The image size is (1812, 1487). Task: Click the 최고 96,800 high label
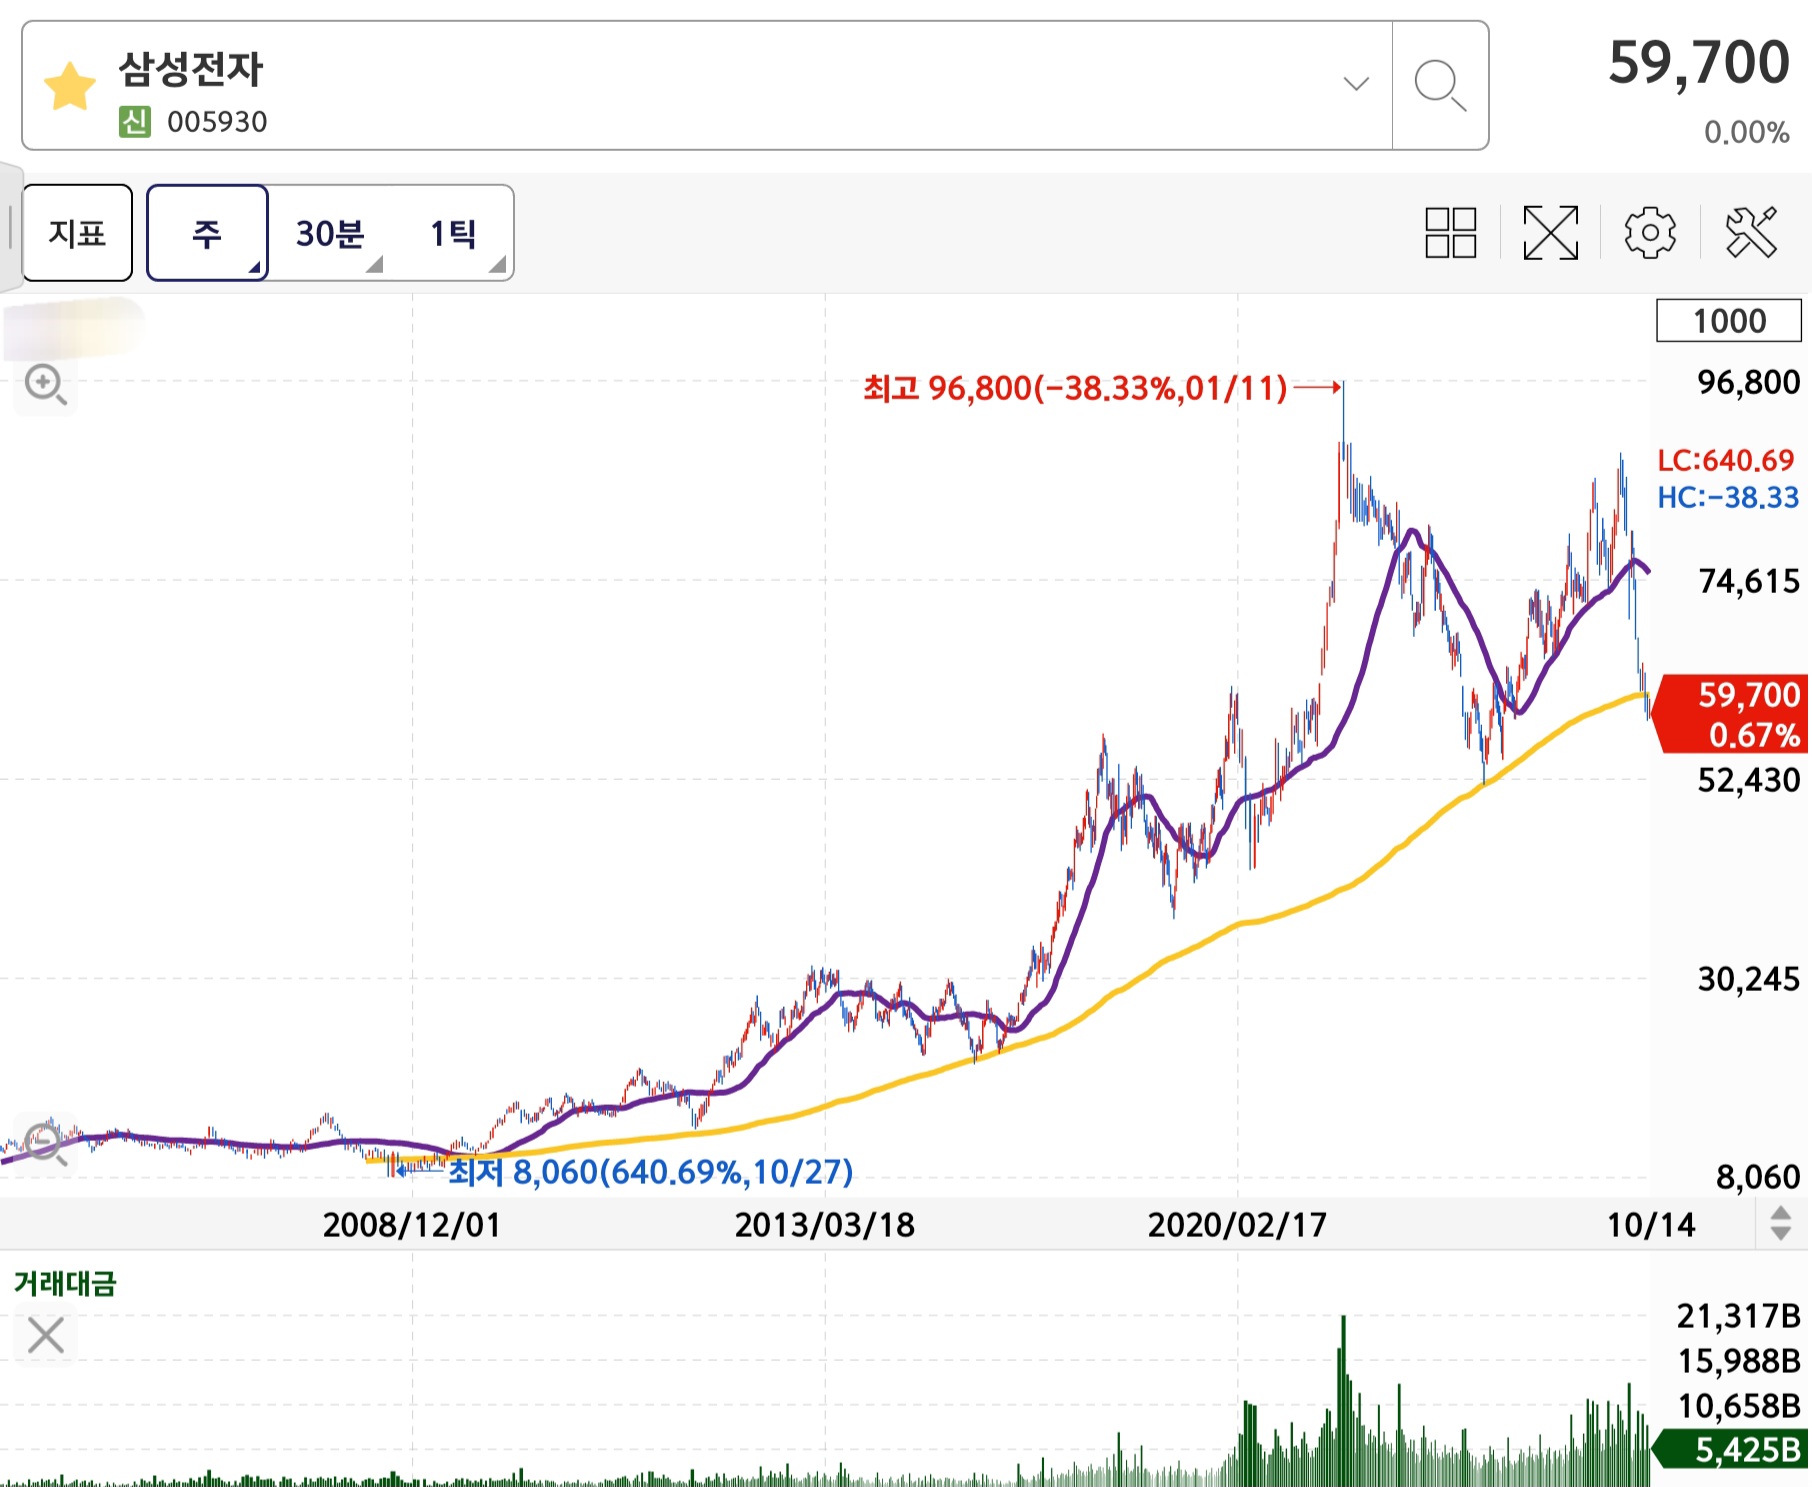[1075, 388]
